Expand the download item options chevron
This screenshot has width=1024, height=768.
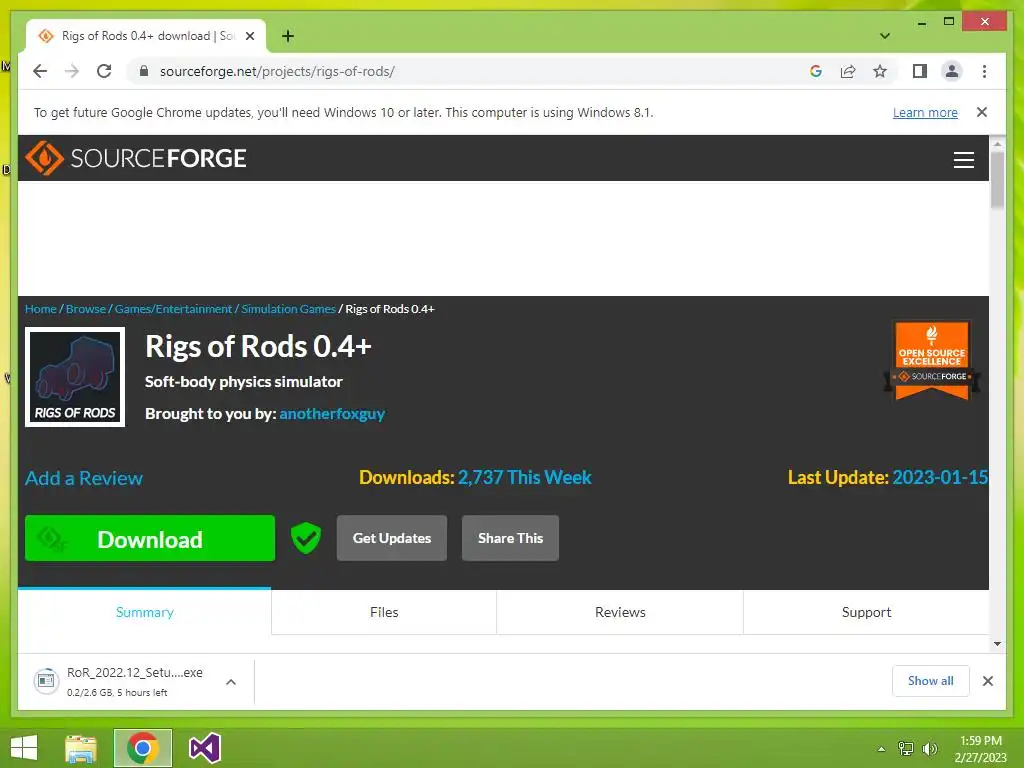click(231, 682)
